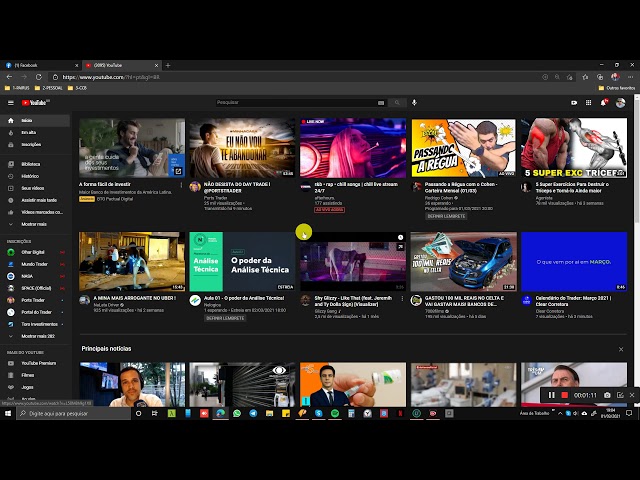Click the Windows taskbar search box
Image resolution: width=640 pixels, height=480 pixels.
(x=74, y=413)
